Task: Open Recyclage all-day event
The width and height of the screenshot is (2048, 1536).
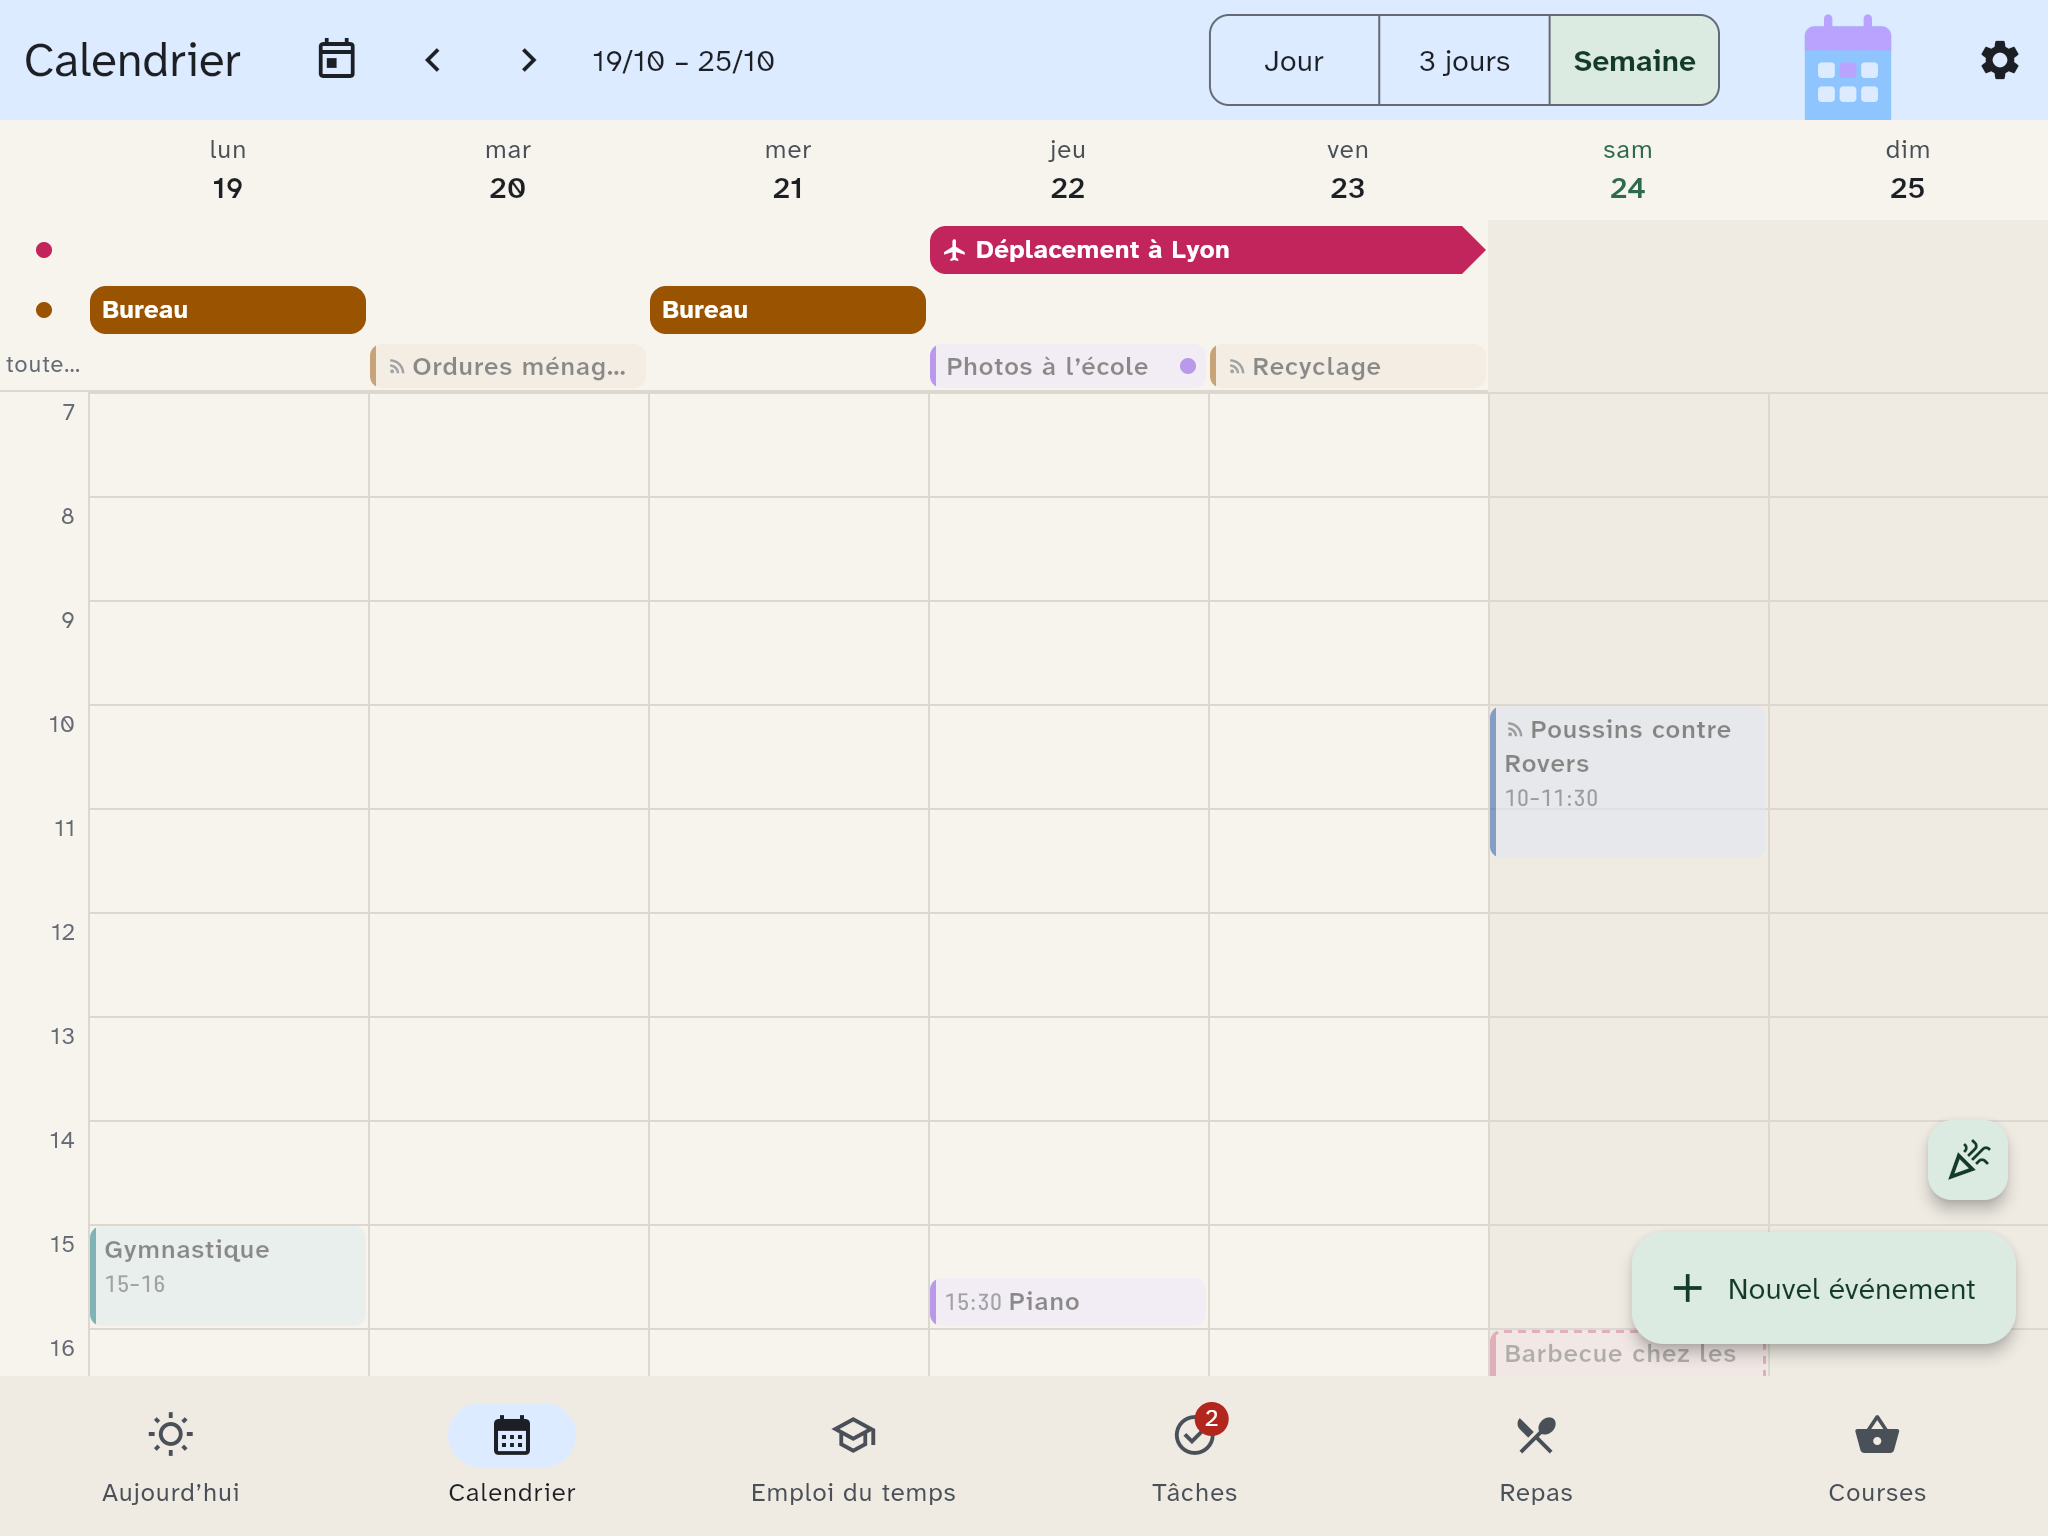Action: coord(1348,366)
